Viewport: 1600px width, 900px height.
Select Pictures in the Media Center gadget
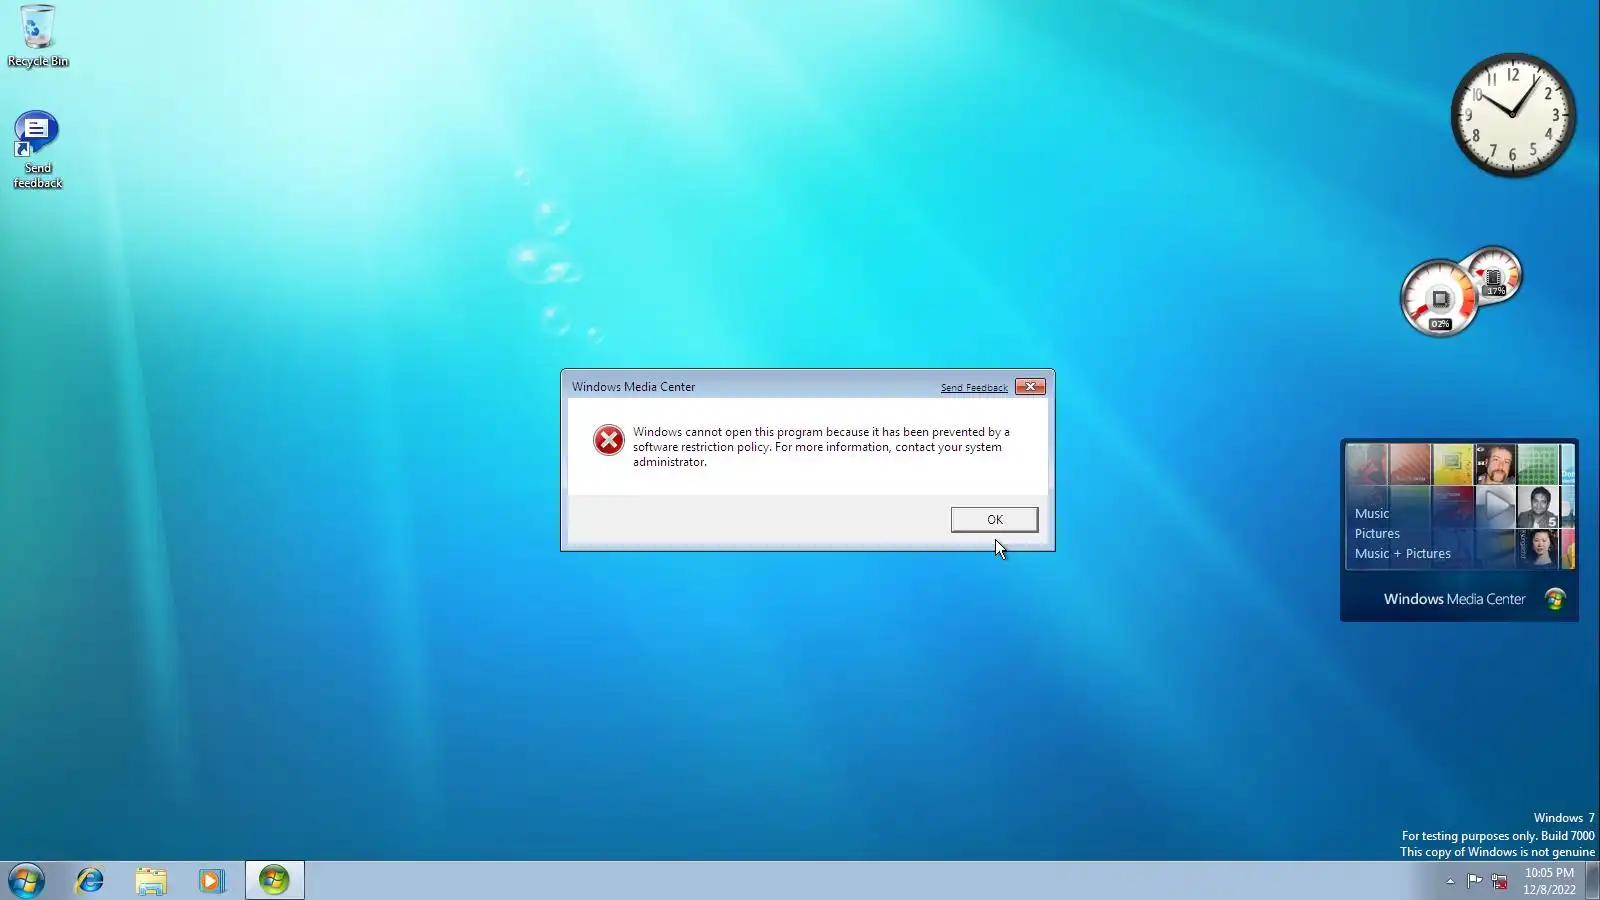(1377, 533)
